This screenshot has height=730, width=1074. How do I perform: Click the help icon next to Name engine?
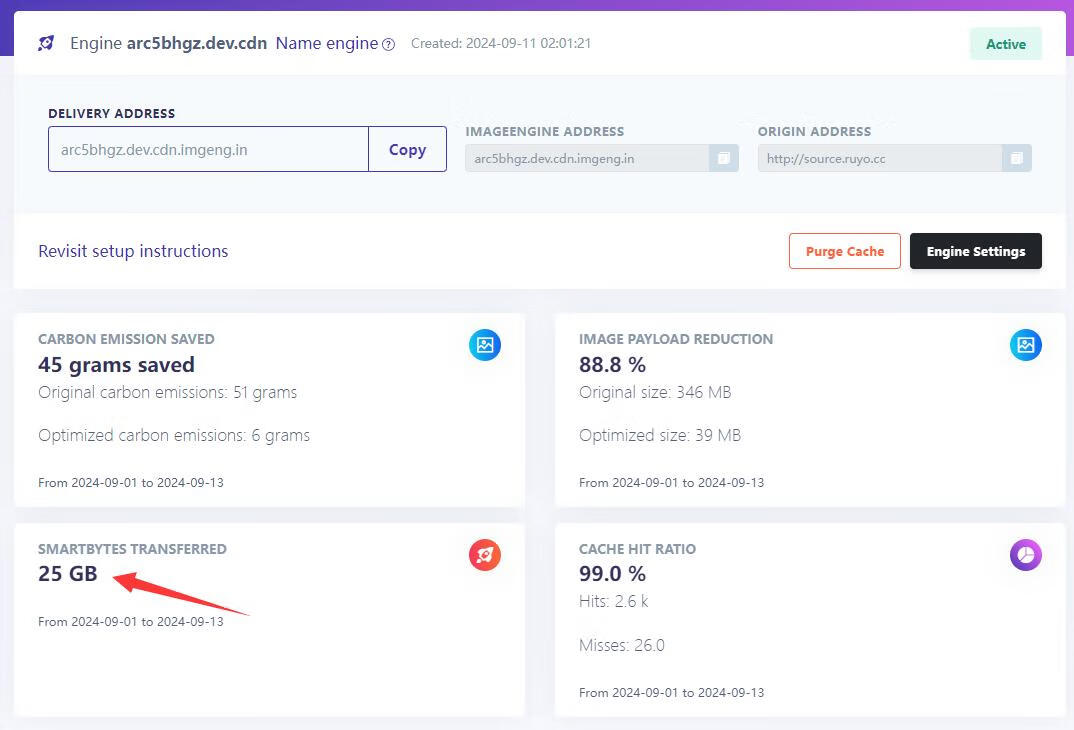[x=389, y=45]
